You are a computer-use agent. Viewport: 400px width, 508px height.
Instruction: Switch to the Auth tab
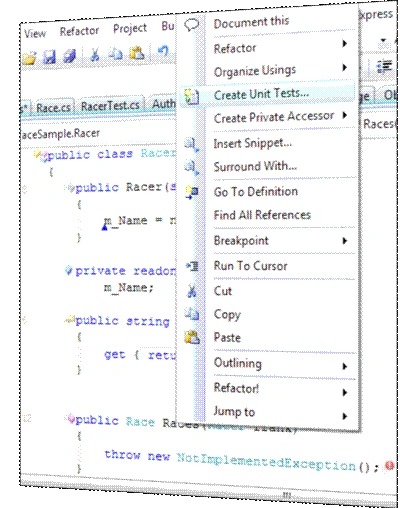coord(163,104)
